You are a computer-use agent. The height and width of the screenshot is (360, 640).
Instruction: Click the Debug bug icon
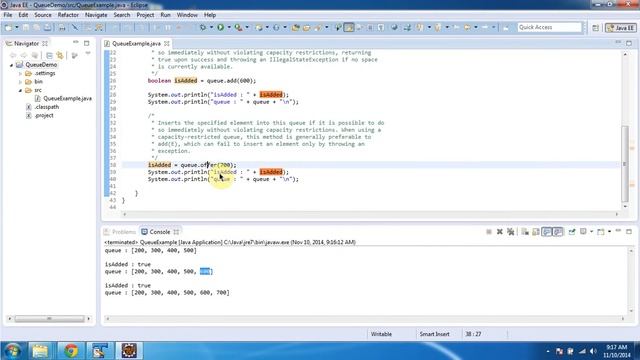pos(203,27)
